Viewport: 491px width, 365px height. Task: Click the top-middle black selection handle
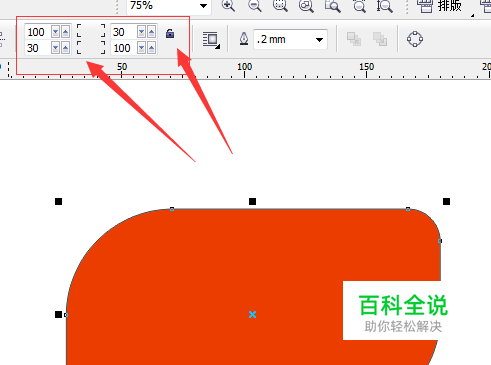click(252, 201)
